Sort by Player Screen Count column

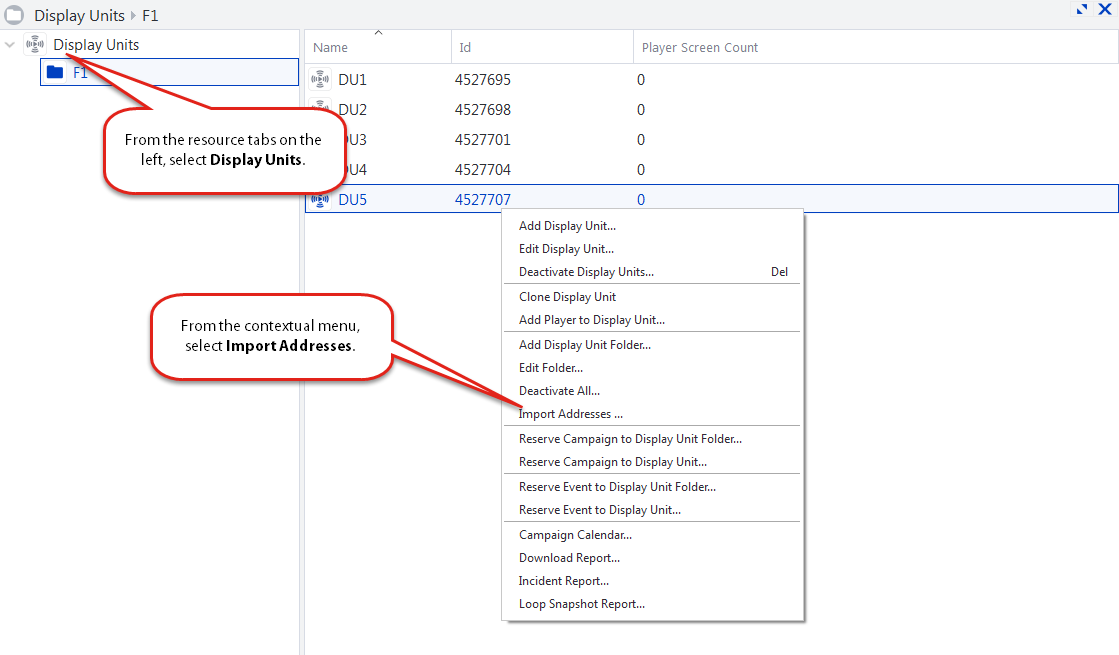tap(699, 47)
